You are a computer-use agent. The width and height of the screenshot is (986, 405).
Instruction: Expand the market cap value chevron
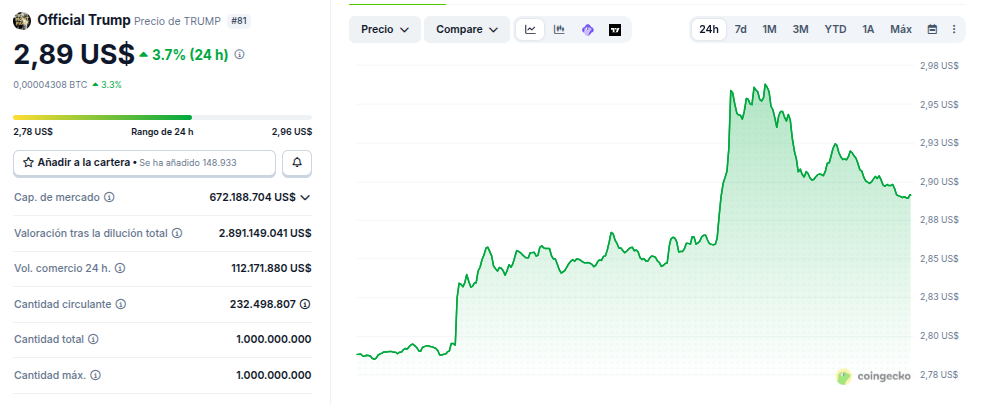tap(305, 198)
